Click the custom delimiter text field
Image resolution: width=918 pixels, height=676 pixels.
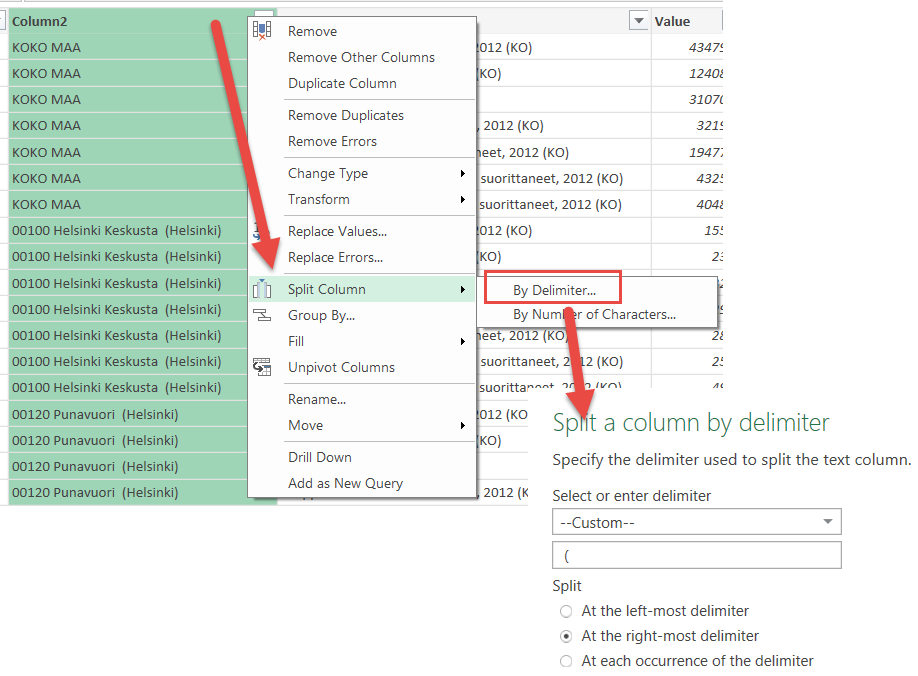tap(696, 555)
